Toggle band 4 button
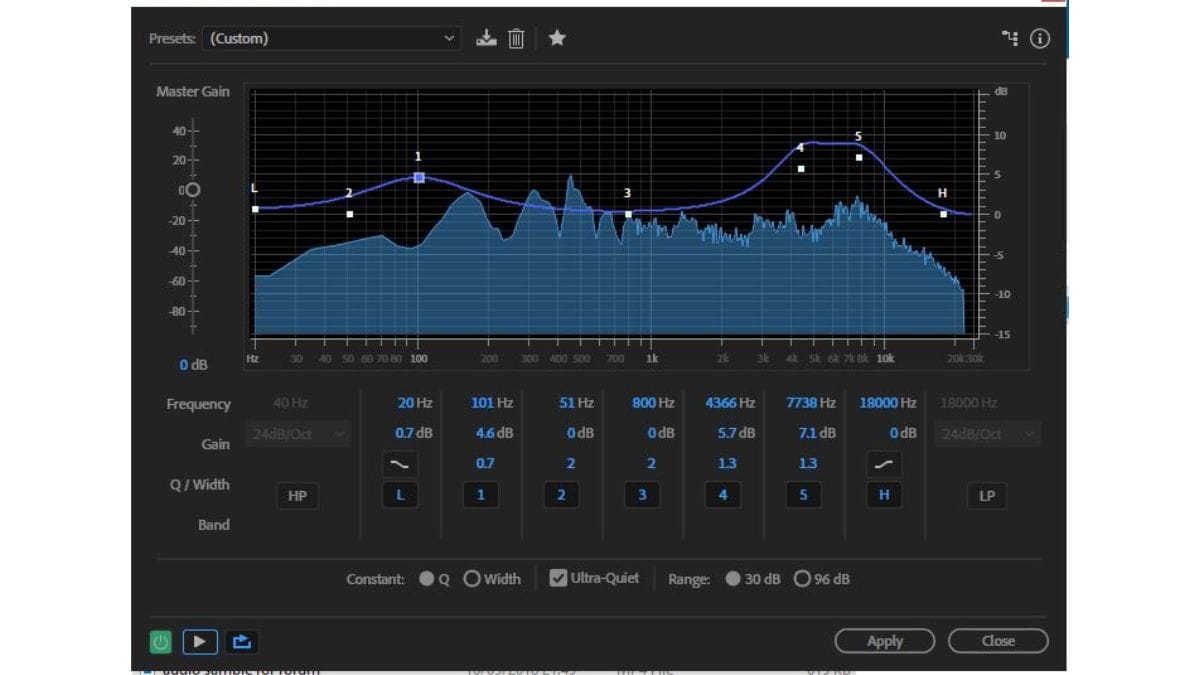Viewport: 1200px width, 675px height. (x=723, y=495)
